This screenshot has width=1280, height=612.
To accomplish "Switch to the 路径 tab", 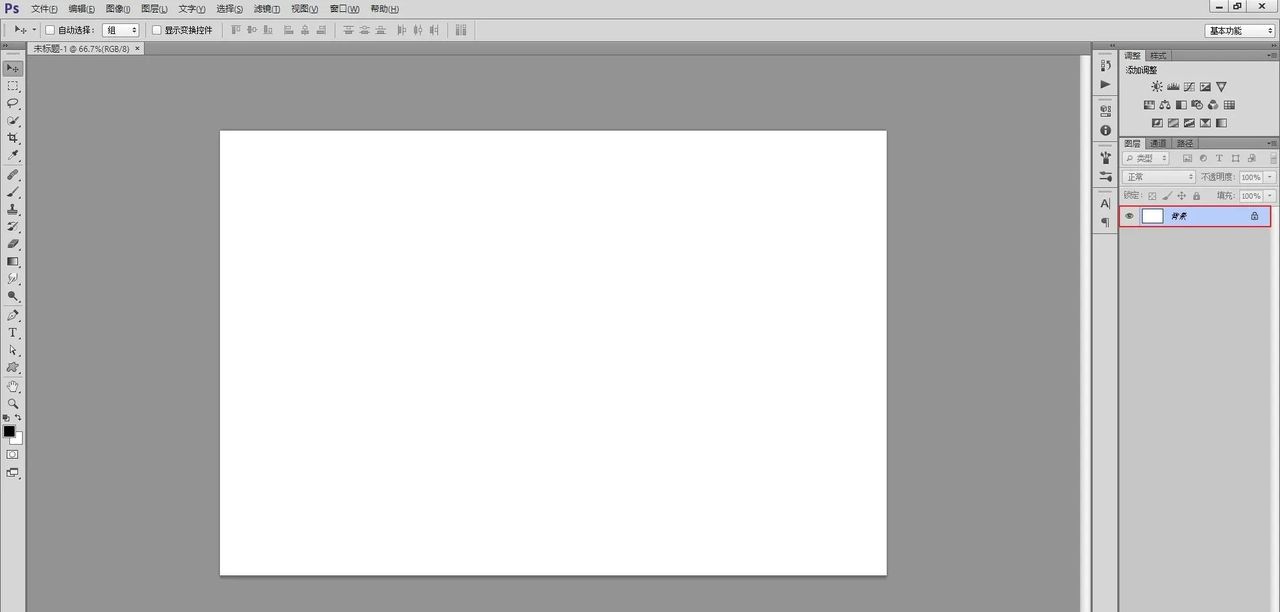I will tap(1184, 144).
